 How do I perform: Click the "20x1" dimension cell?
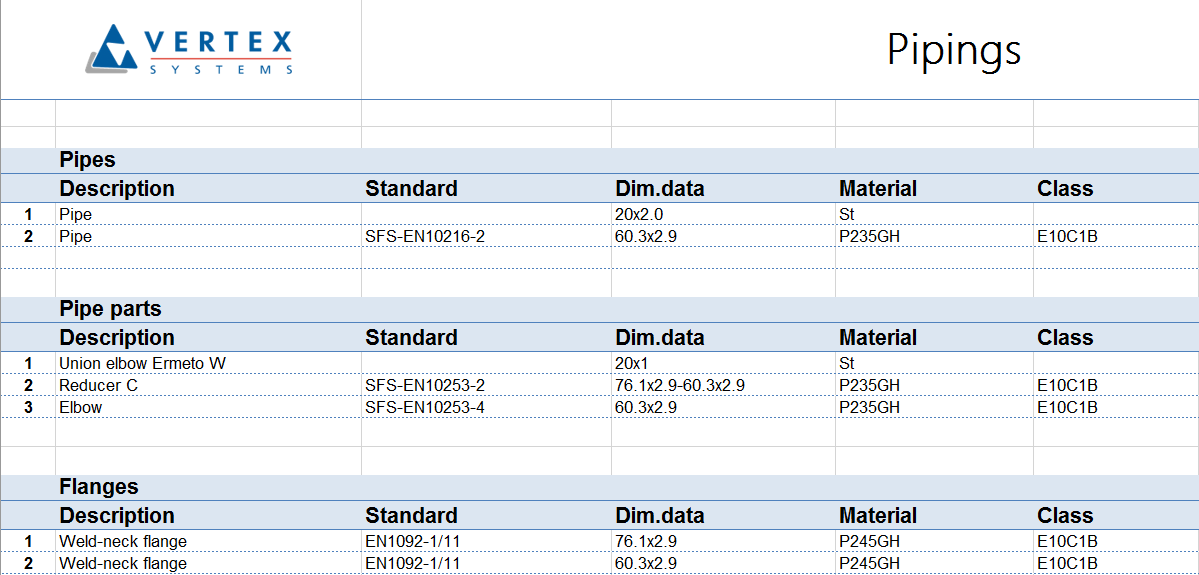point(632,363)
